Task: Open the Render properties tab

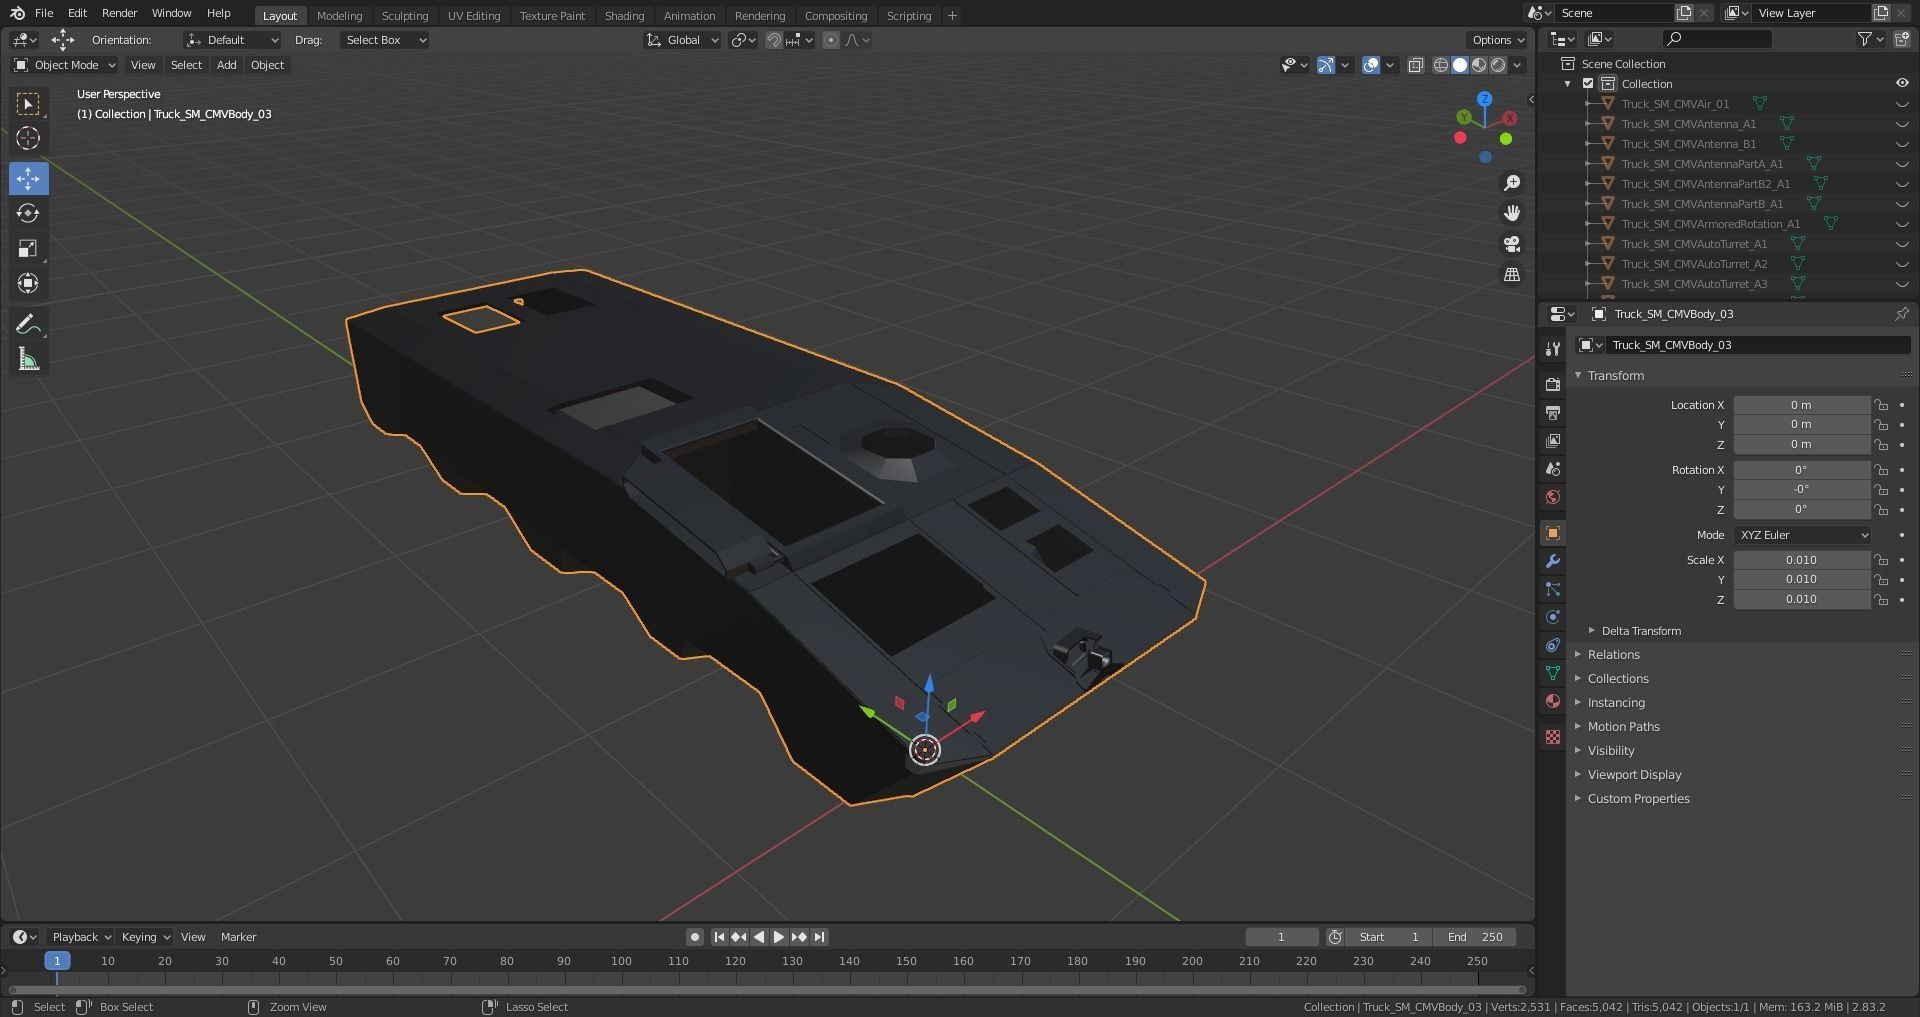Action: (x=1553, y=384)
